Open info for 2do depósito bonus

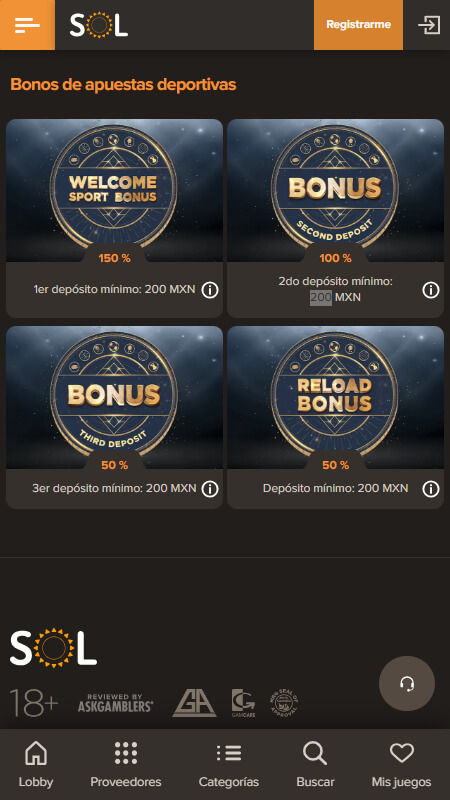click(x=431, y=290)
